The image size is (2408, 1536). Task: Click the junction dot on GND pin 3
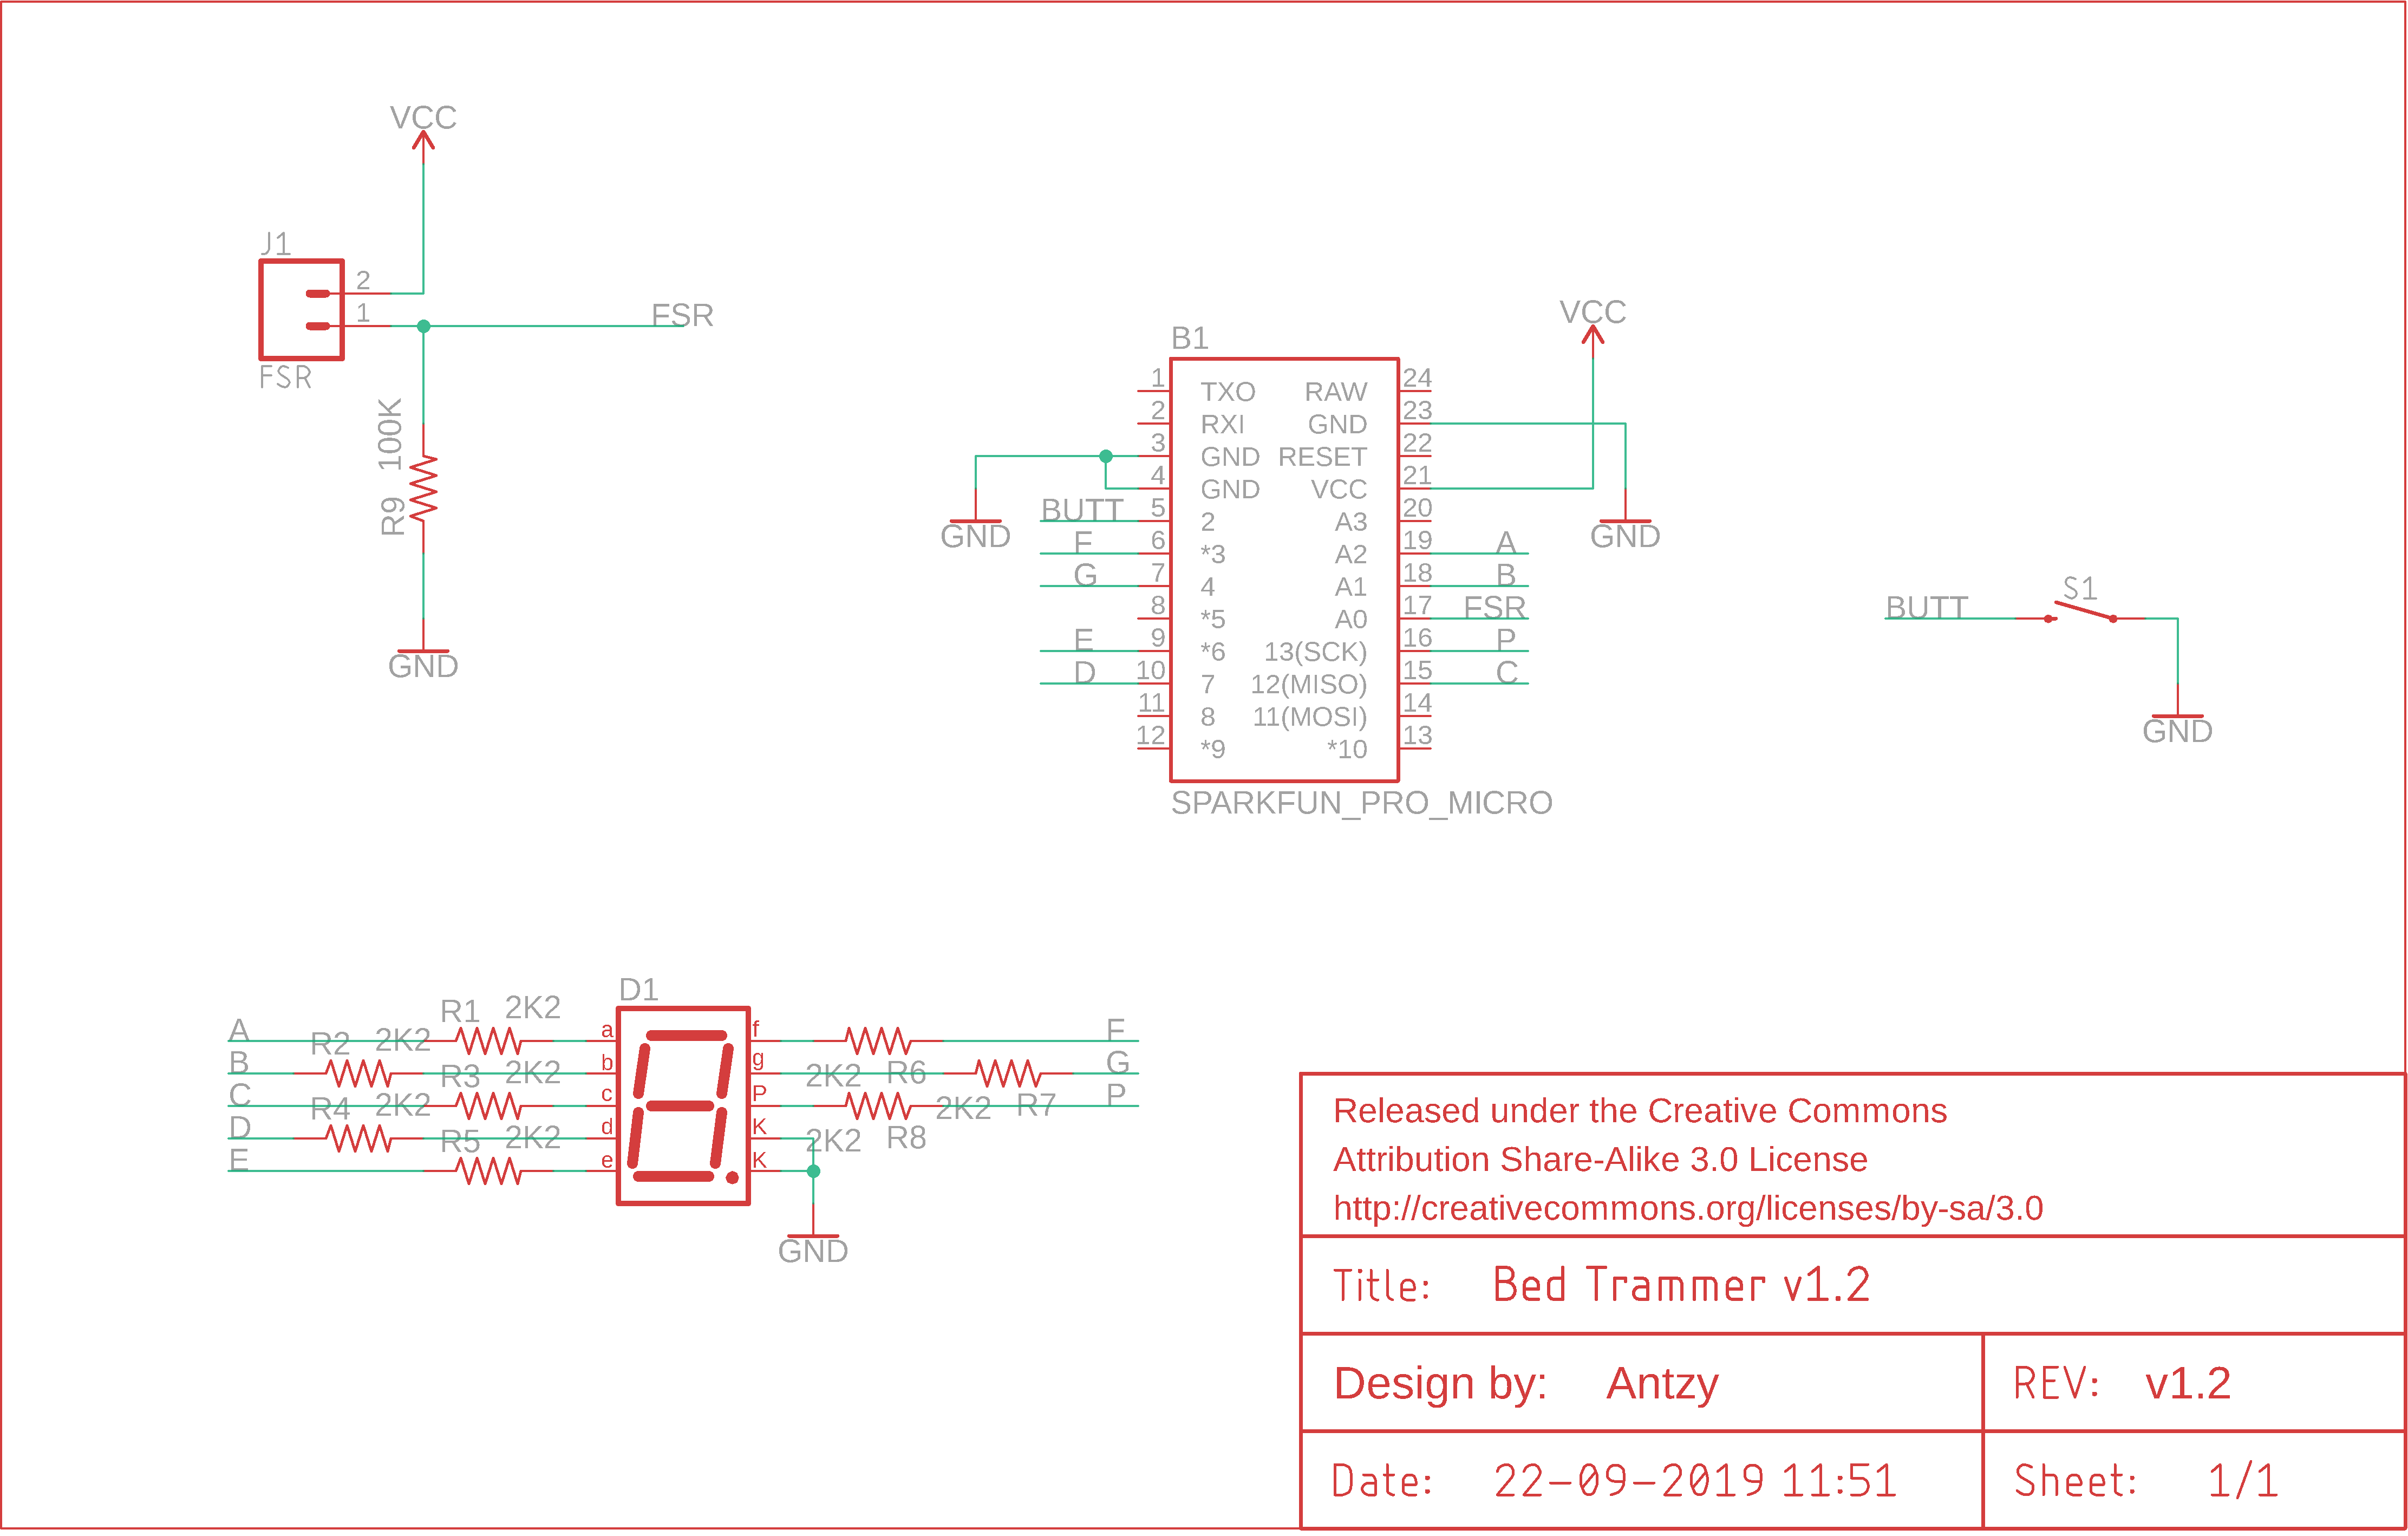pos(1106,456)
